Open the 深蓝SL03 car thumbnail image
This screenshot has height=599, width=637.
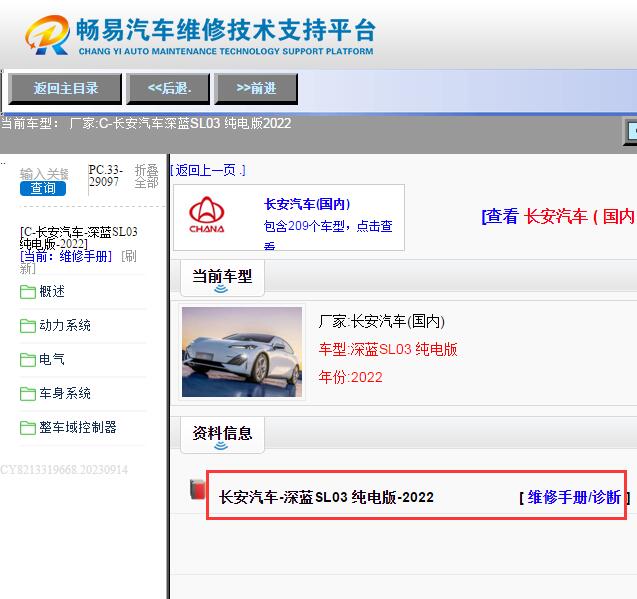[x=242, y=352]
